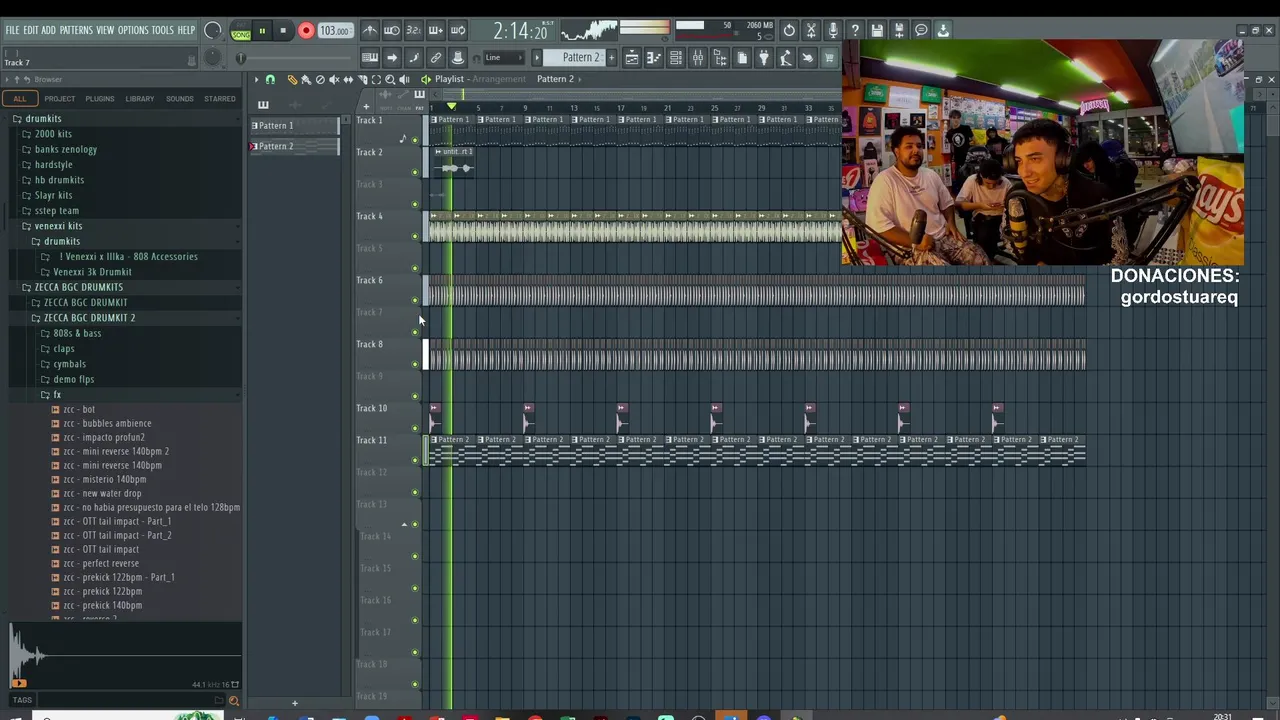Toggle the 3-2-1 countdown before recording
The image size is (1280, 720).
(414, 31)
